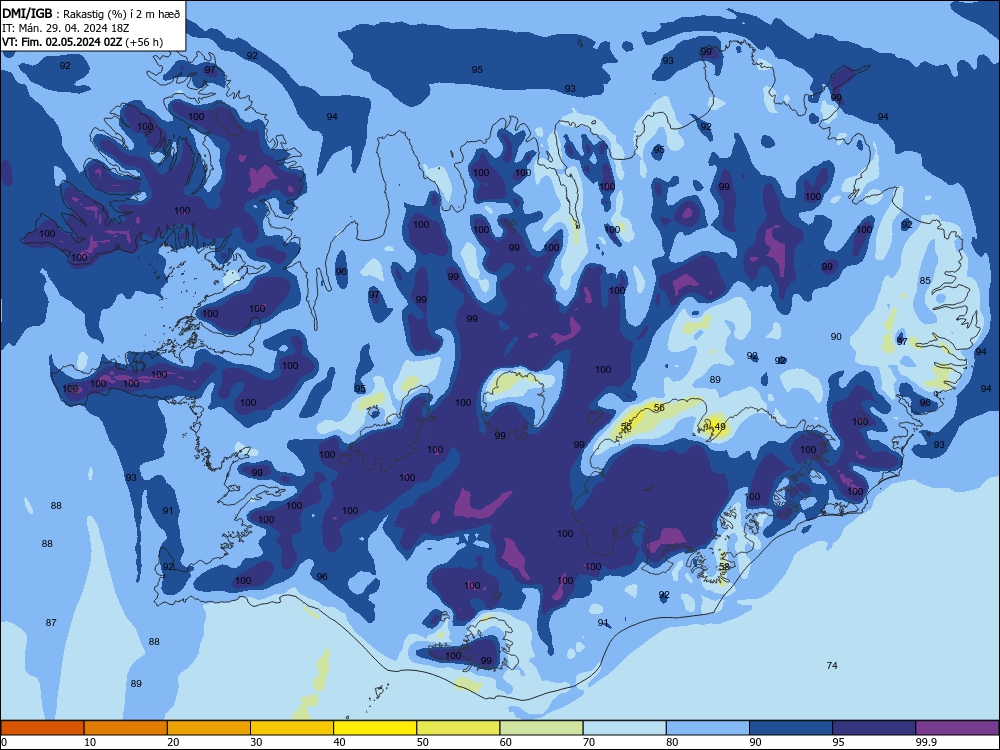The image size is (1000, 750).
Task: Select the 20–30 legend color swatch
Action: click(x=209, y=728)
